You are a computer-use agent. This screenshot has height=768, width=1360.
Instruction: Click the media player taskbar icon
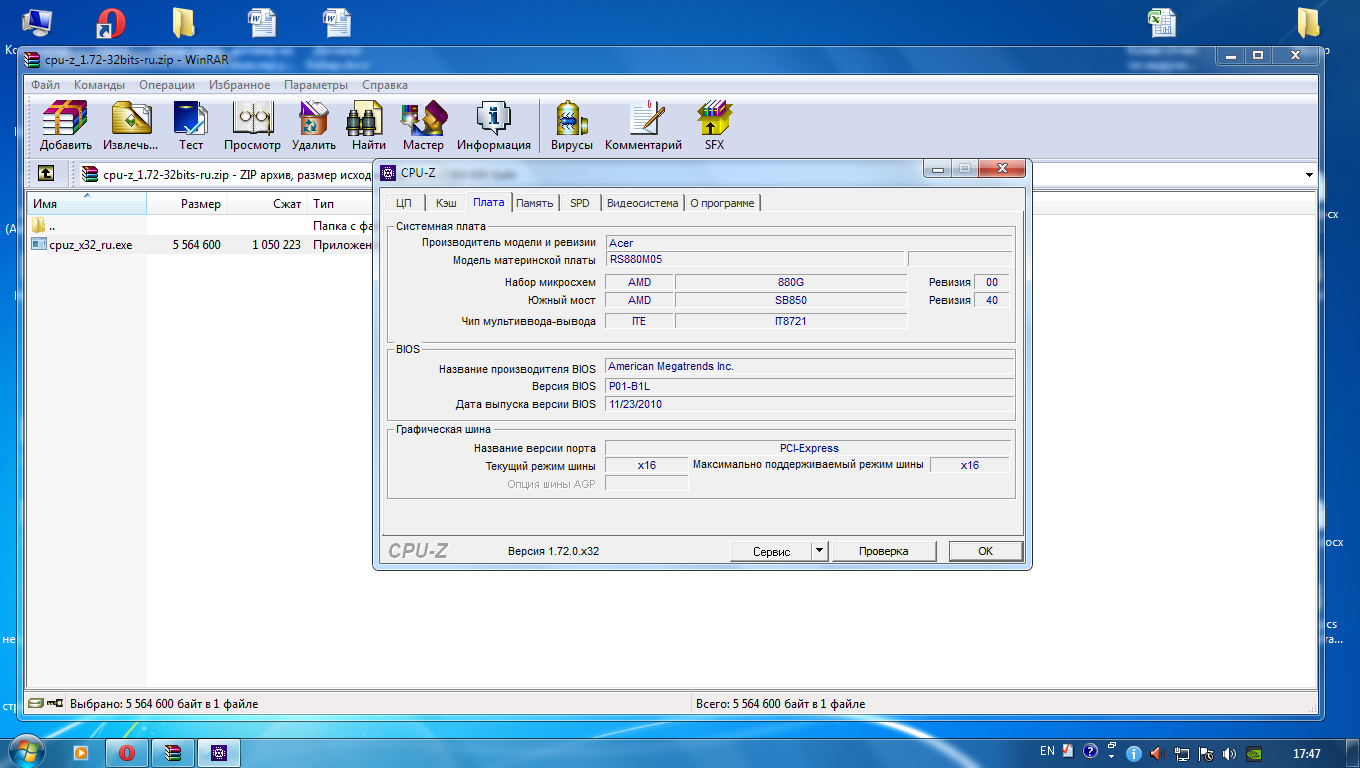tap(81, 752)
